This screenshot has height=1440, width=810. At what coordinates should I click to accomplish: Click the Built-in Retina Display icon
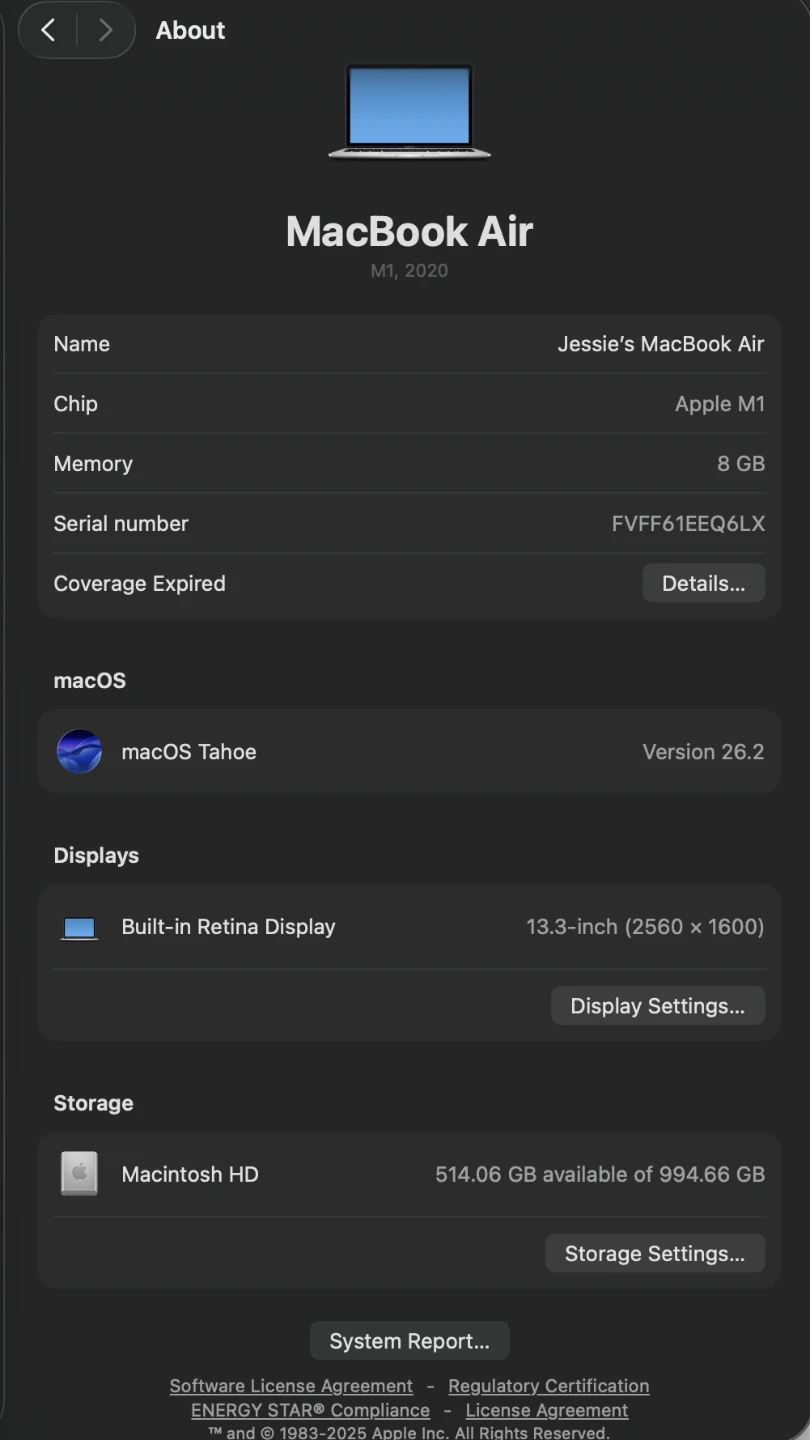[x=79, y=928]
